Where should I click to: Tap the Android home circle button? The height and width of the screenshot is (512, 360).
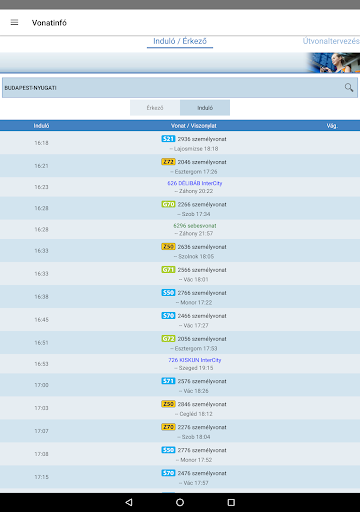tap(180, 502)
